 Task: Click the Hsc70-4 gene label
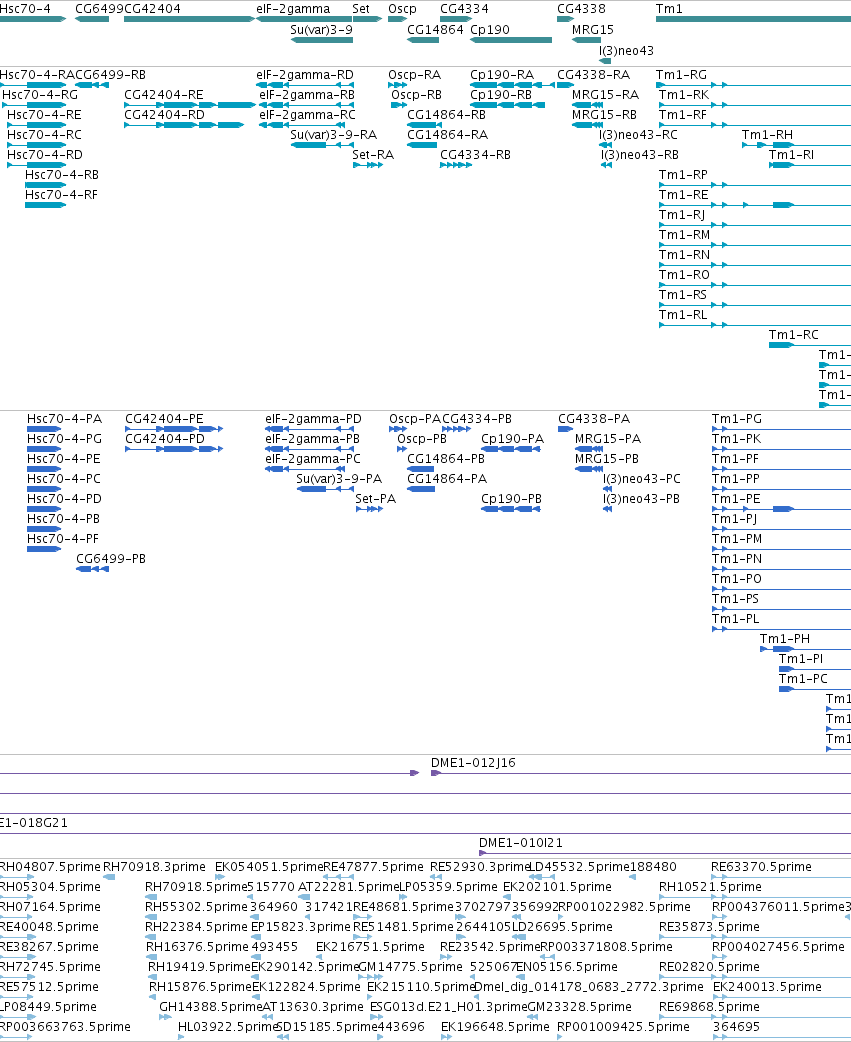(25, 9)
